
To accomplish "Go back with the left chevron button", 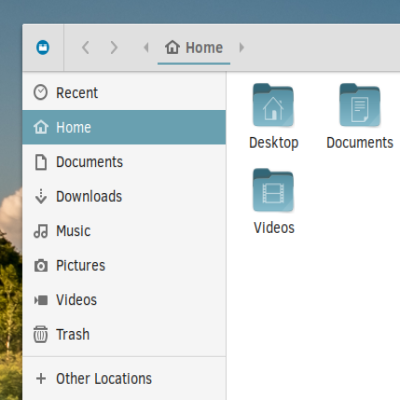I will [86, 47].
